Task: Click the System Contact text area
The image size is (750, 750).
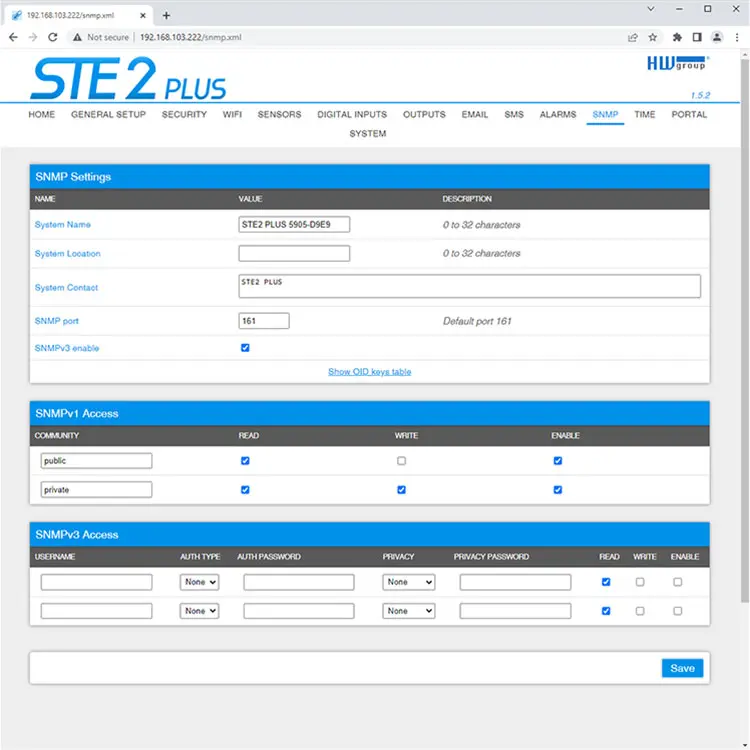Action: pos(470,286)
